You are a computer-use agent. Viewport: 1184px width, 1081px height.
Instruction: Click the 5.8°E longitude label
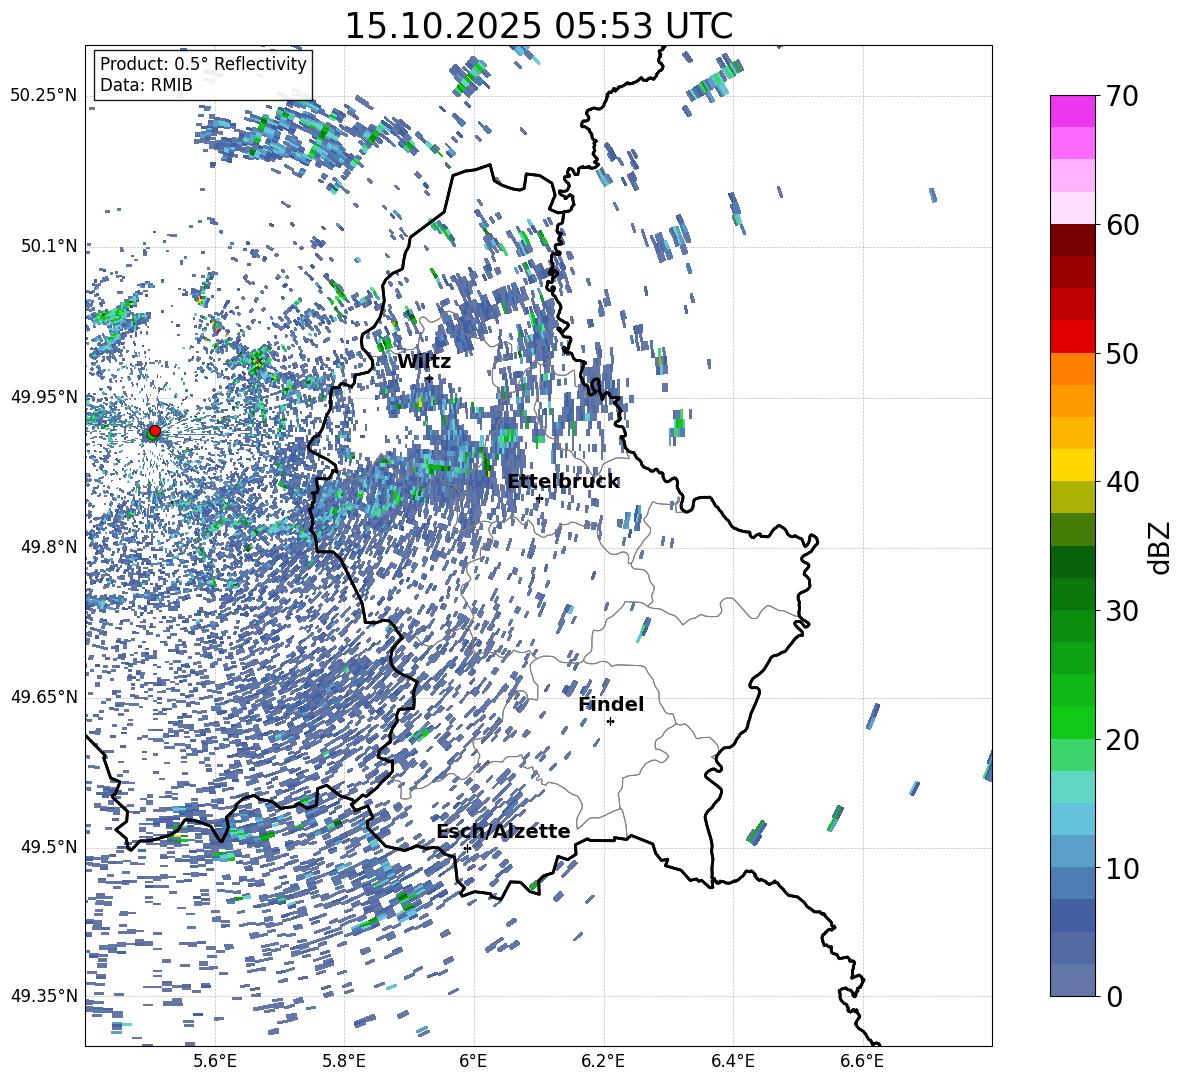point(344,1061)
